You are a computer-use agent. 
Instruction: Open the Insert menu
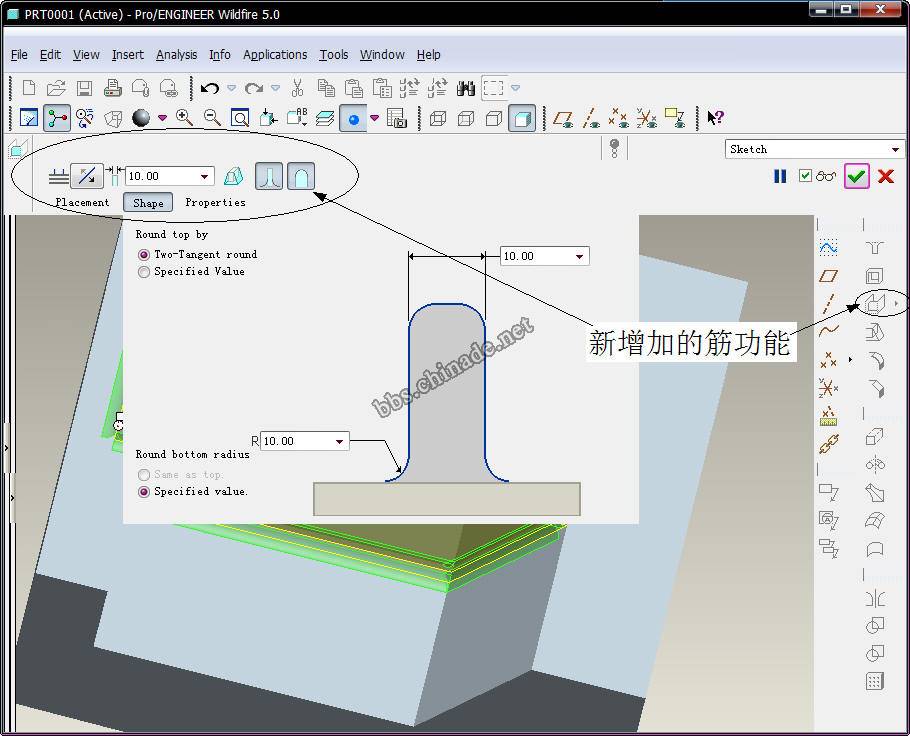128,55
